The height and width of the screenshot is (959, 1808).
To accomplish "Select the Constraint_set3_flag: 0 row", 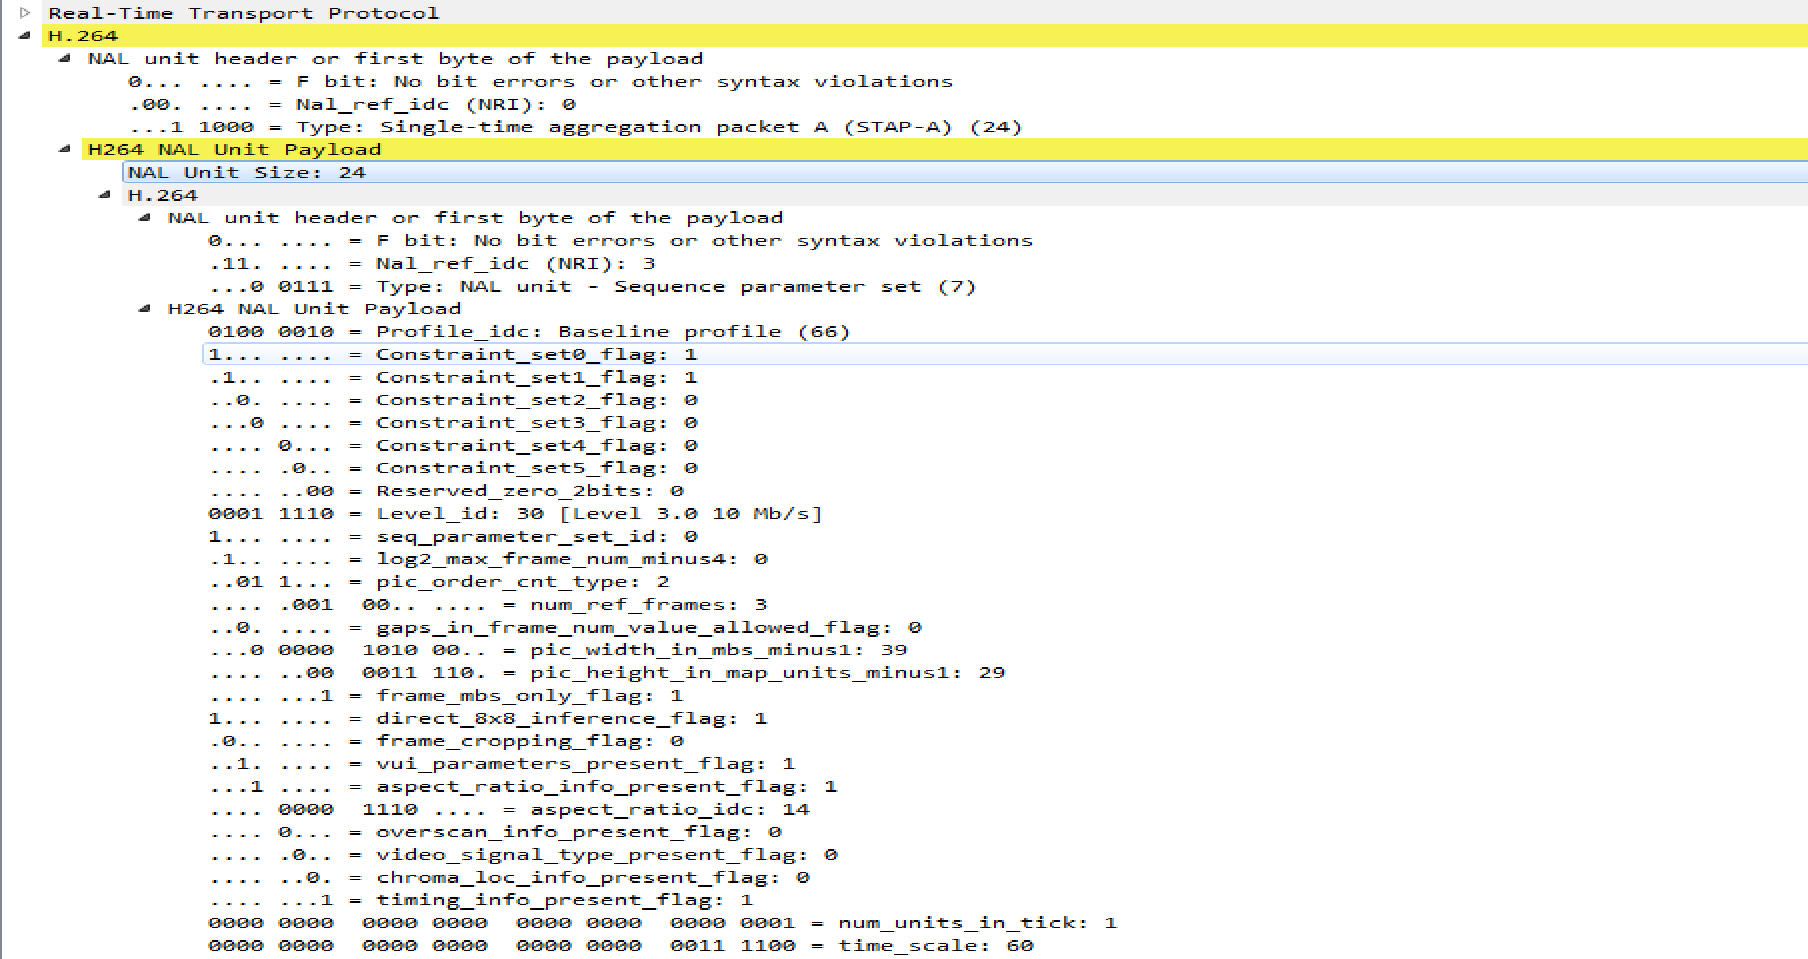I will 453,423.
